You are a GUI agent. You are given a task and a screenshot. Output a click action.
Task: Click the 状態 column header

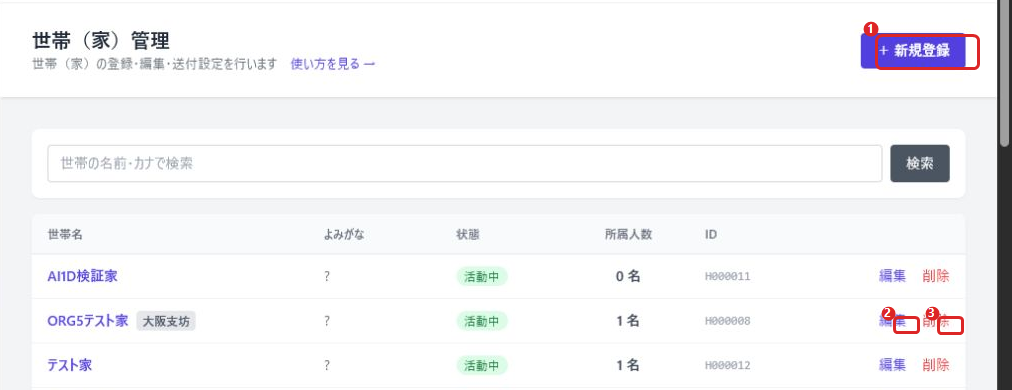(x=468, y=234)
